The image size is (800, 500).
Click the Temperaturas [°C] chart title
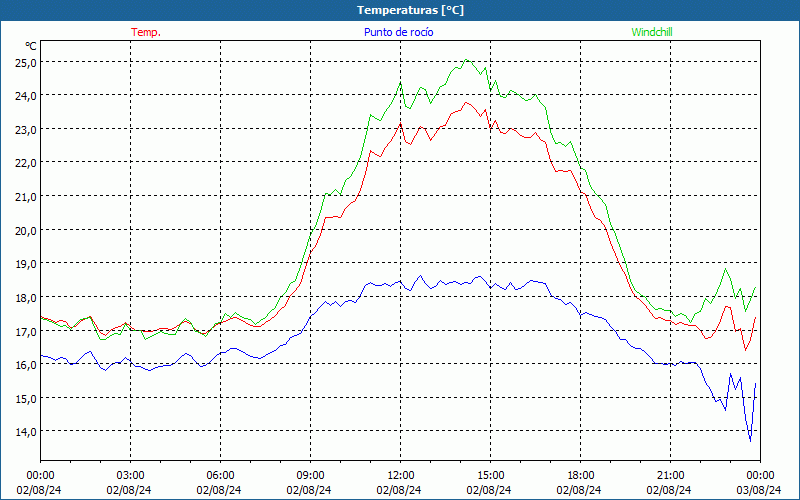410,10
